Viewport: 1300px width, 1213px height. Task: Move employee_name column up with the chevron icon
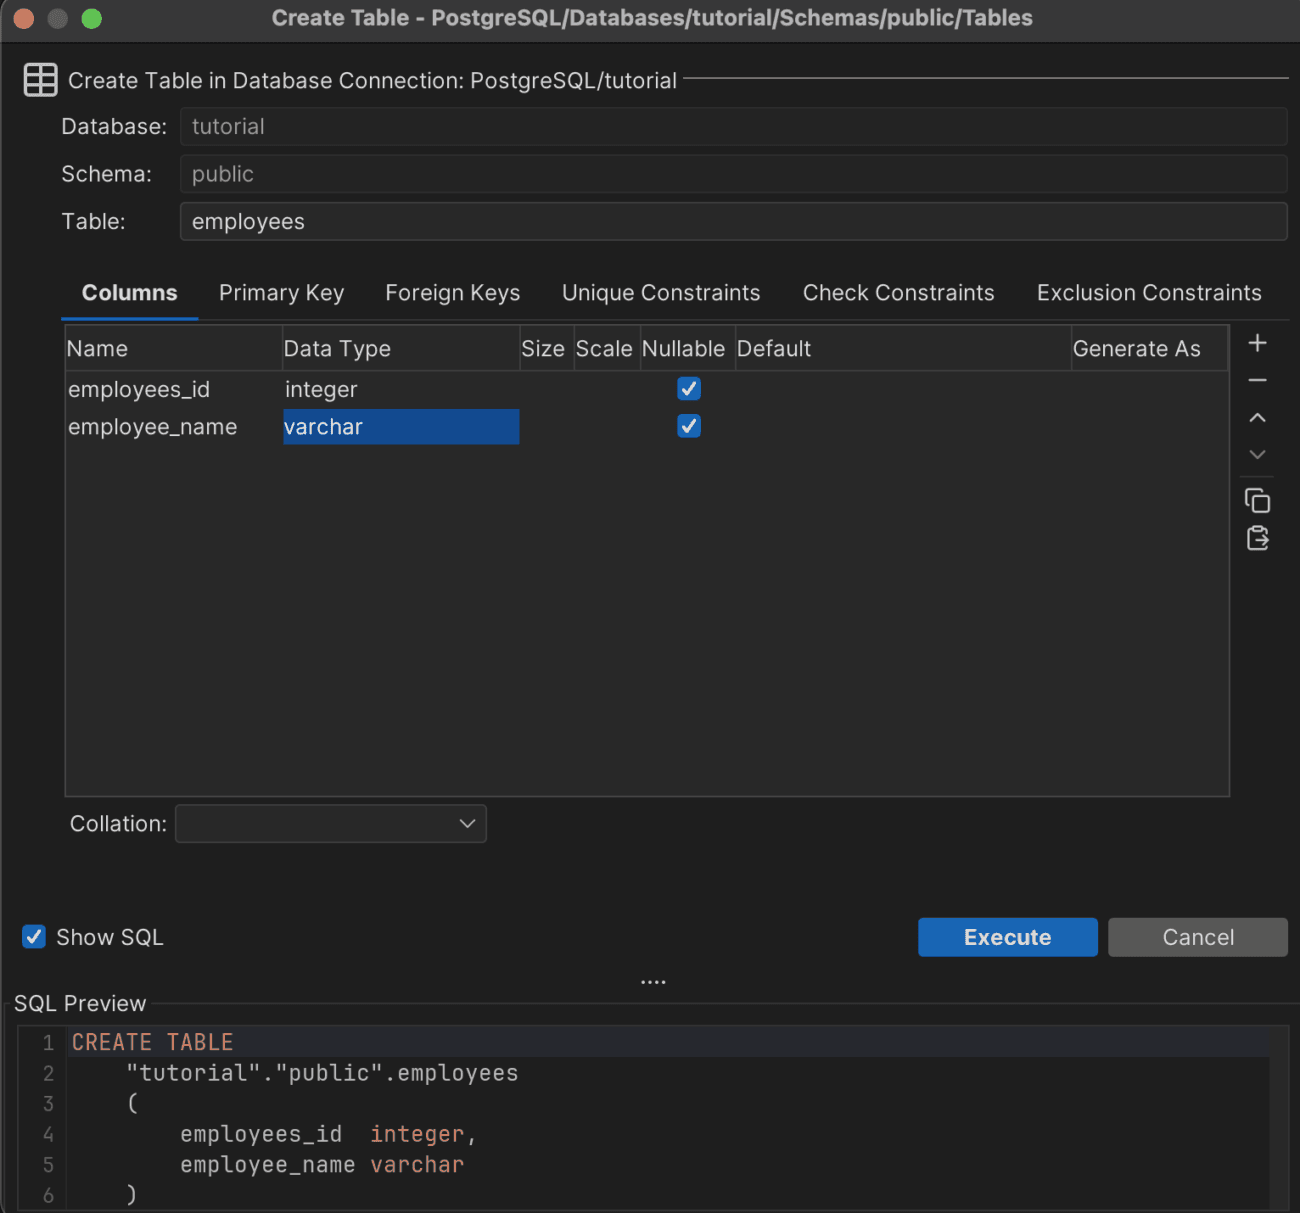(x=1257, y=417)
